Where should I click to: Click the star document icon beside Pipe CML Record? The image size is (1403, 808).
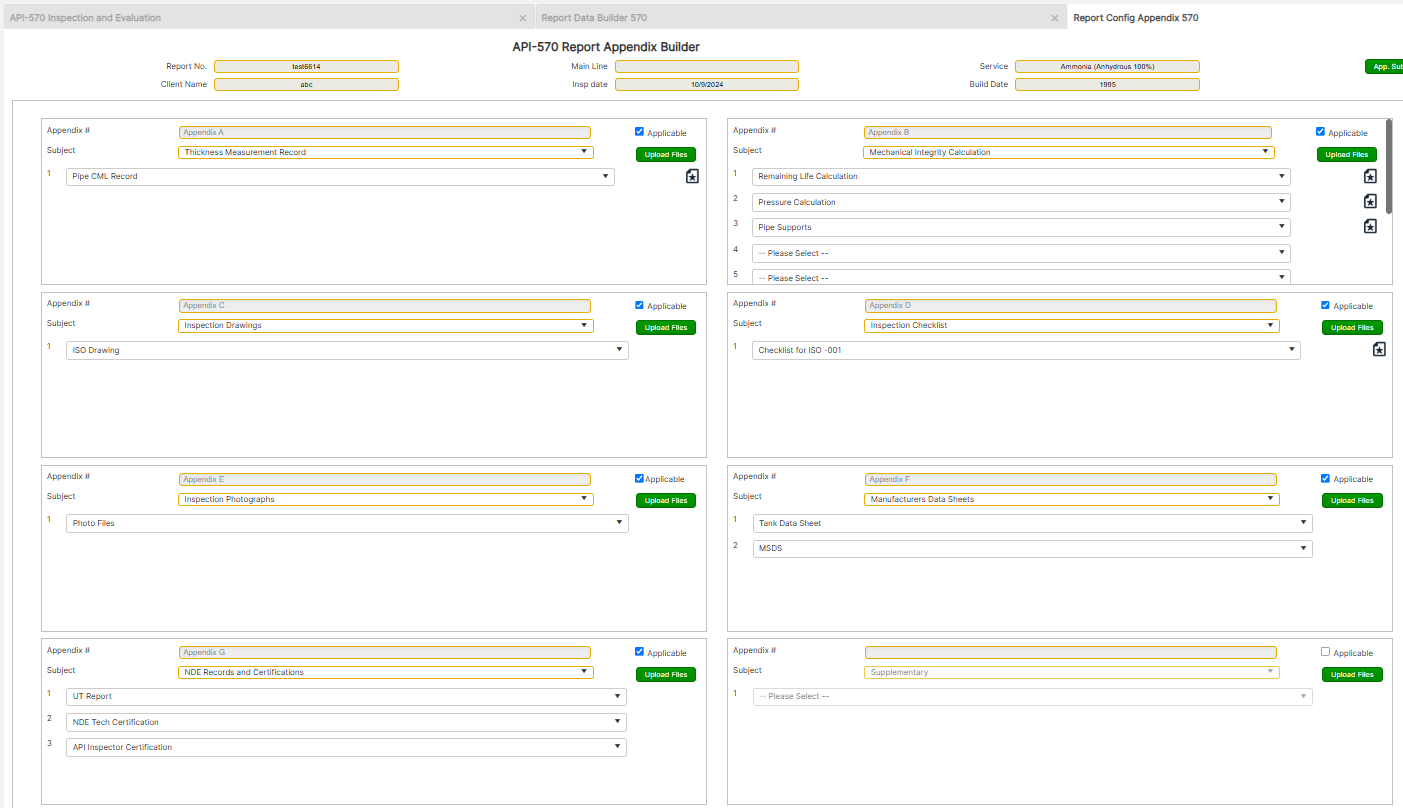point(692,175)
